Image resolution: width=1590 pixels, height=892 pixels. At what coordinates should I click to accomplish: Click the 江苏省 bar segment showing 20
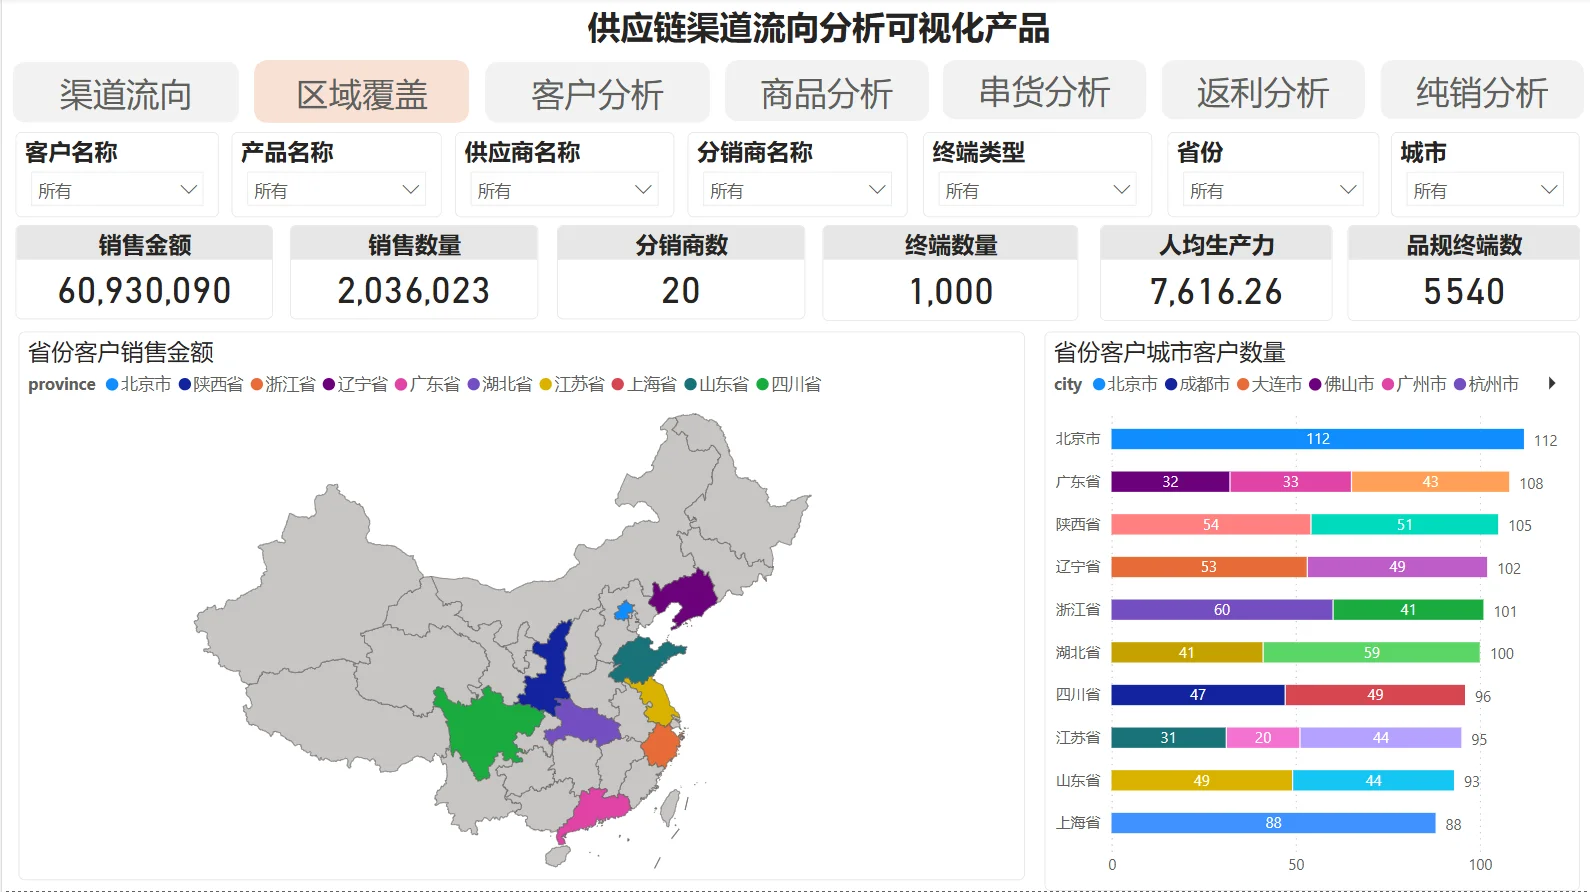tap(1263, 738)
